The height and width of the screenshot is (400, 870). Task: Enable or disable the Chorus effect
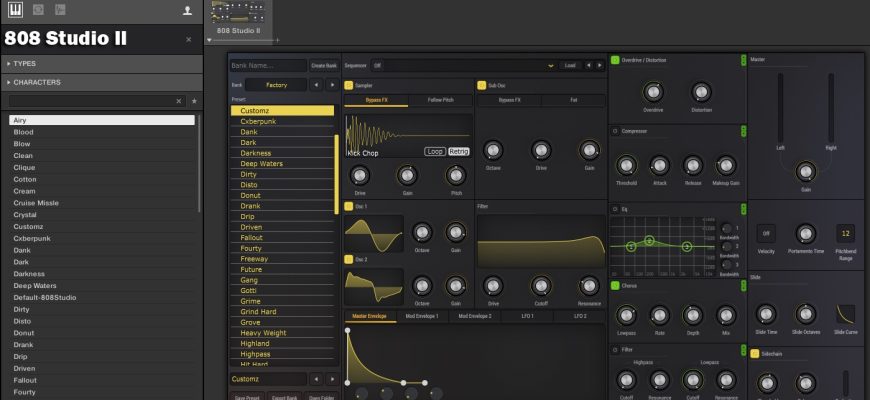615,286
